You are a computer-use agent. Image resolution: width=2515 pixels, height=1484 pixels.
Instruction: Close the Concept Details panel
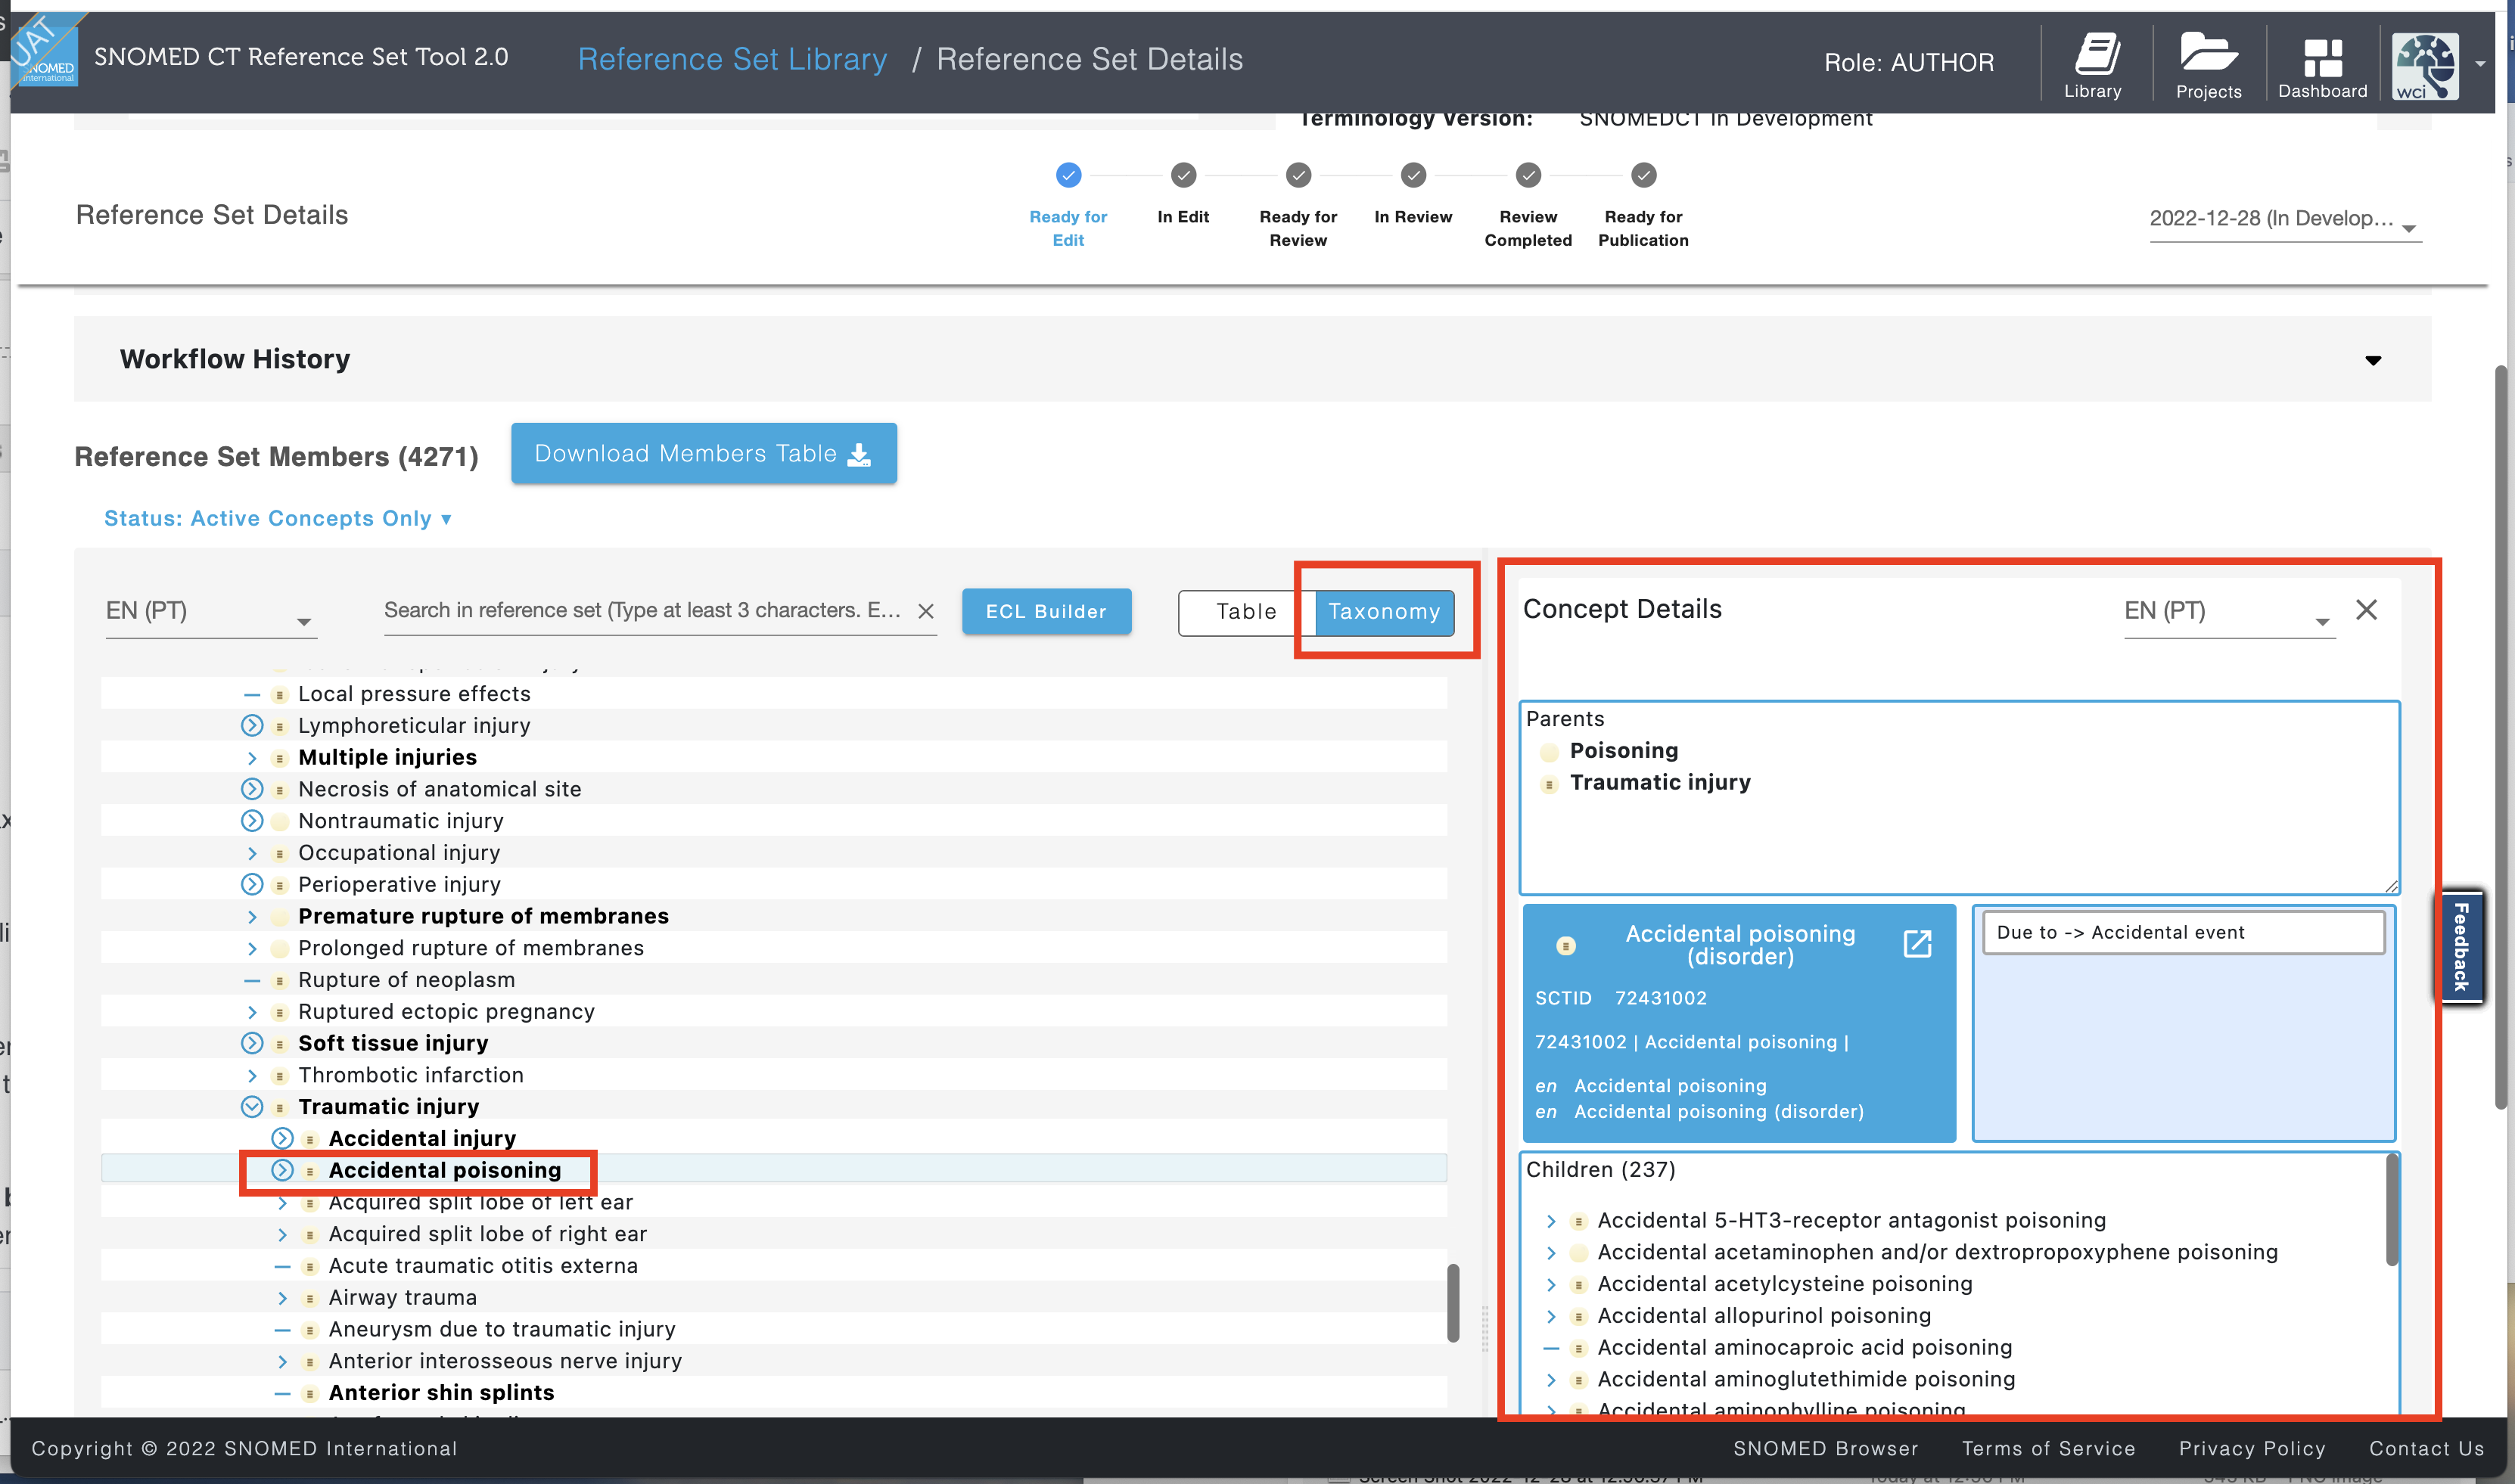[2366, 610]
